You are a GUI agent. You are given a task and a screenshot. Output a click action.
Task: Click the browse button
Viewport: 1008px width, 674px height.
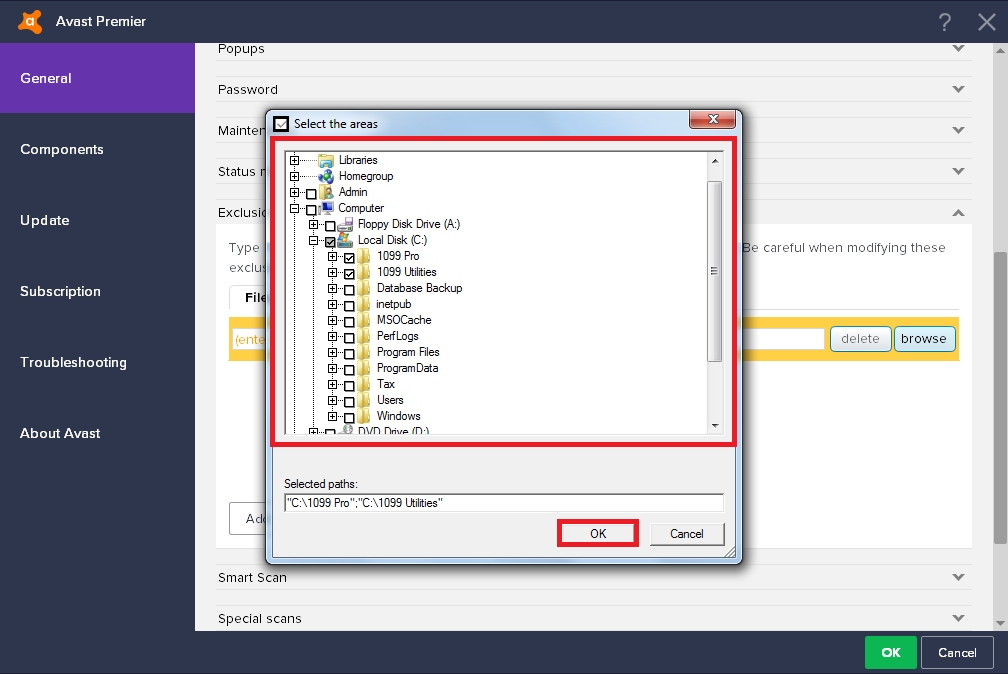pos(924,339)
